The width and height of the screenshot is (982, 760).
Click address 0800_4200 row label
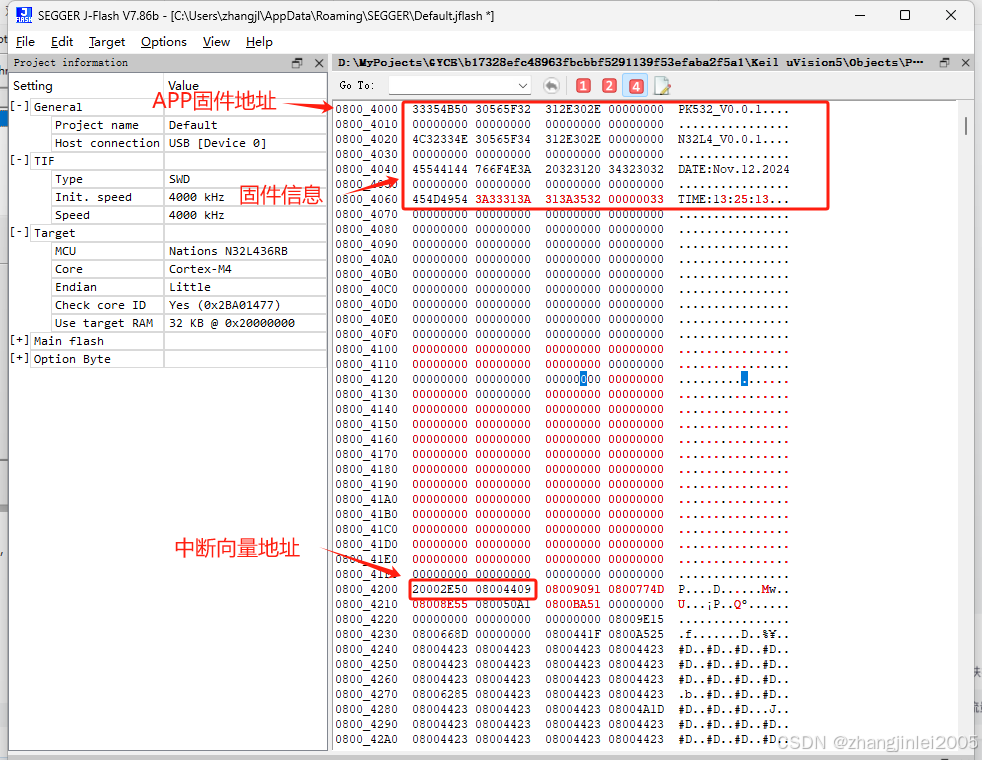[x=366, y=589]
